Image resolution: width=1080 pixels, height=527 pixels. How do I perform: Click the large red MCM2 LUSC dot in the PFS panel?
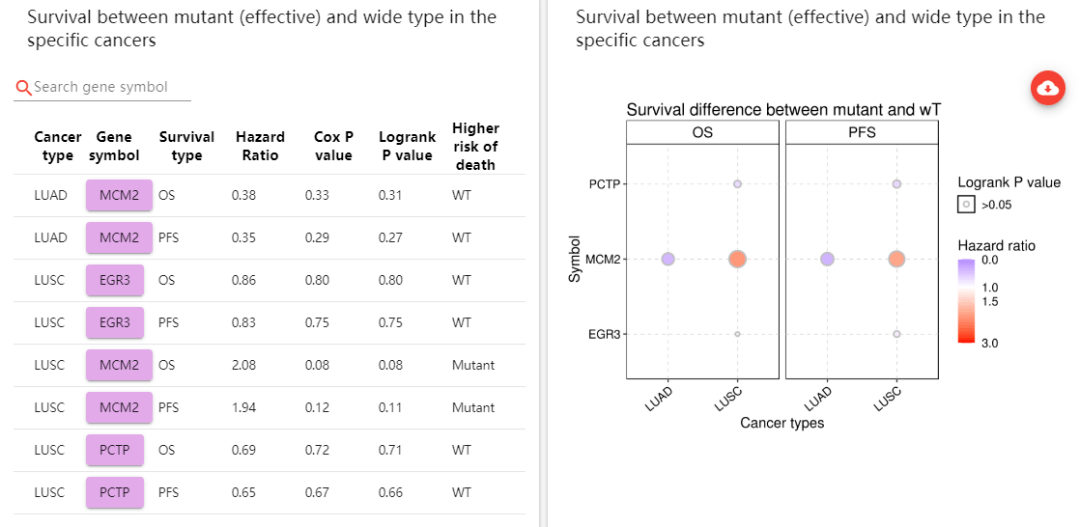pyautogui.click(x=896, y=259)
